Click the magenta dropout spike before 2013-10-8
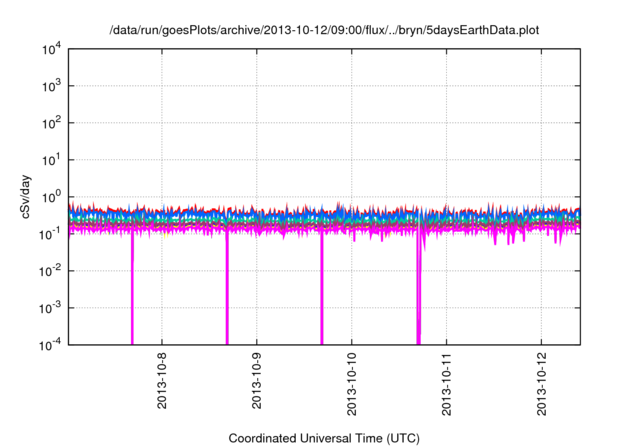Image resolution: width=640 pixels, height=448 pixels. pyautogui.click(x=132, y=288)
